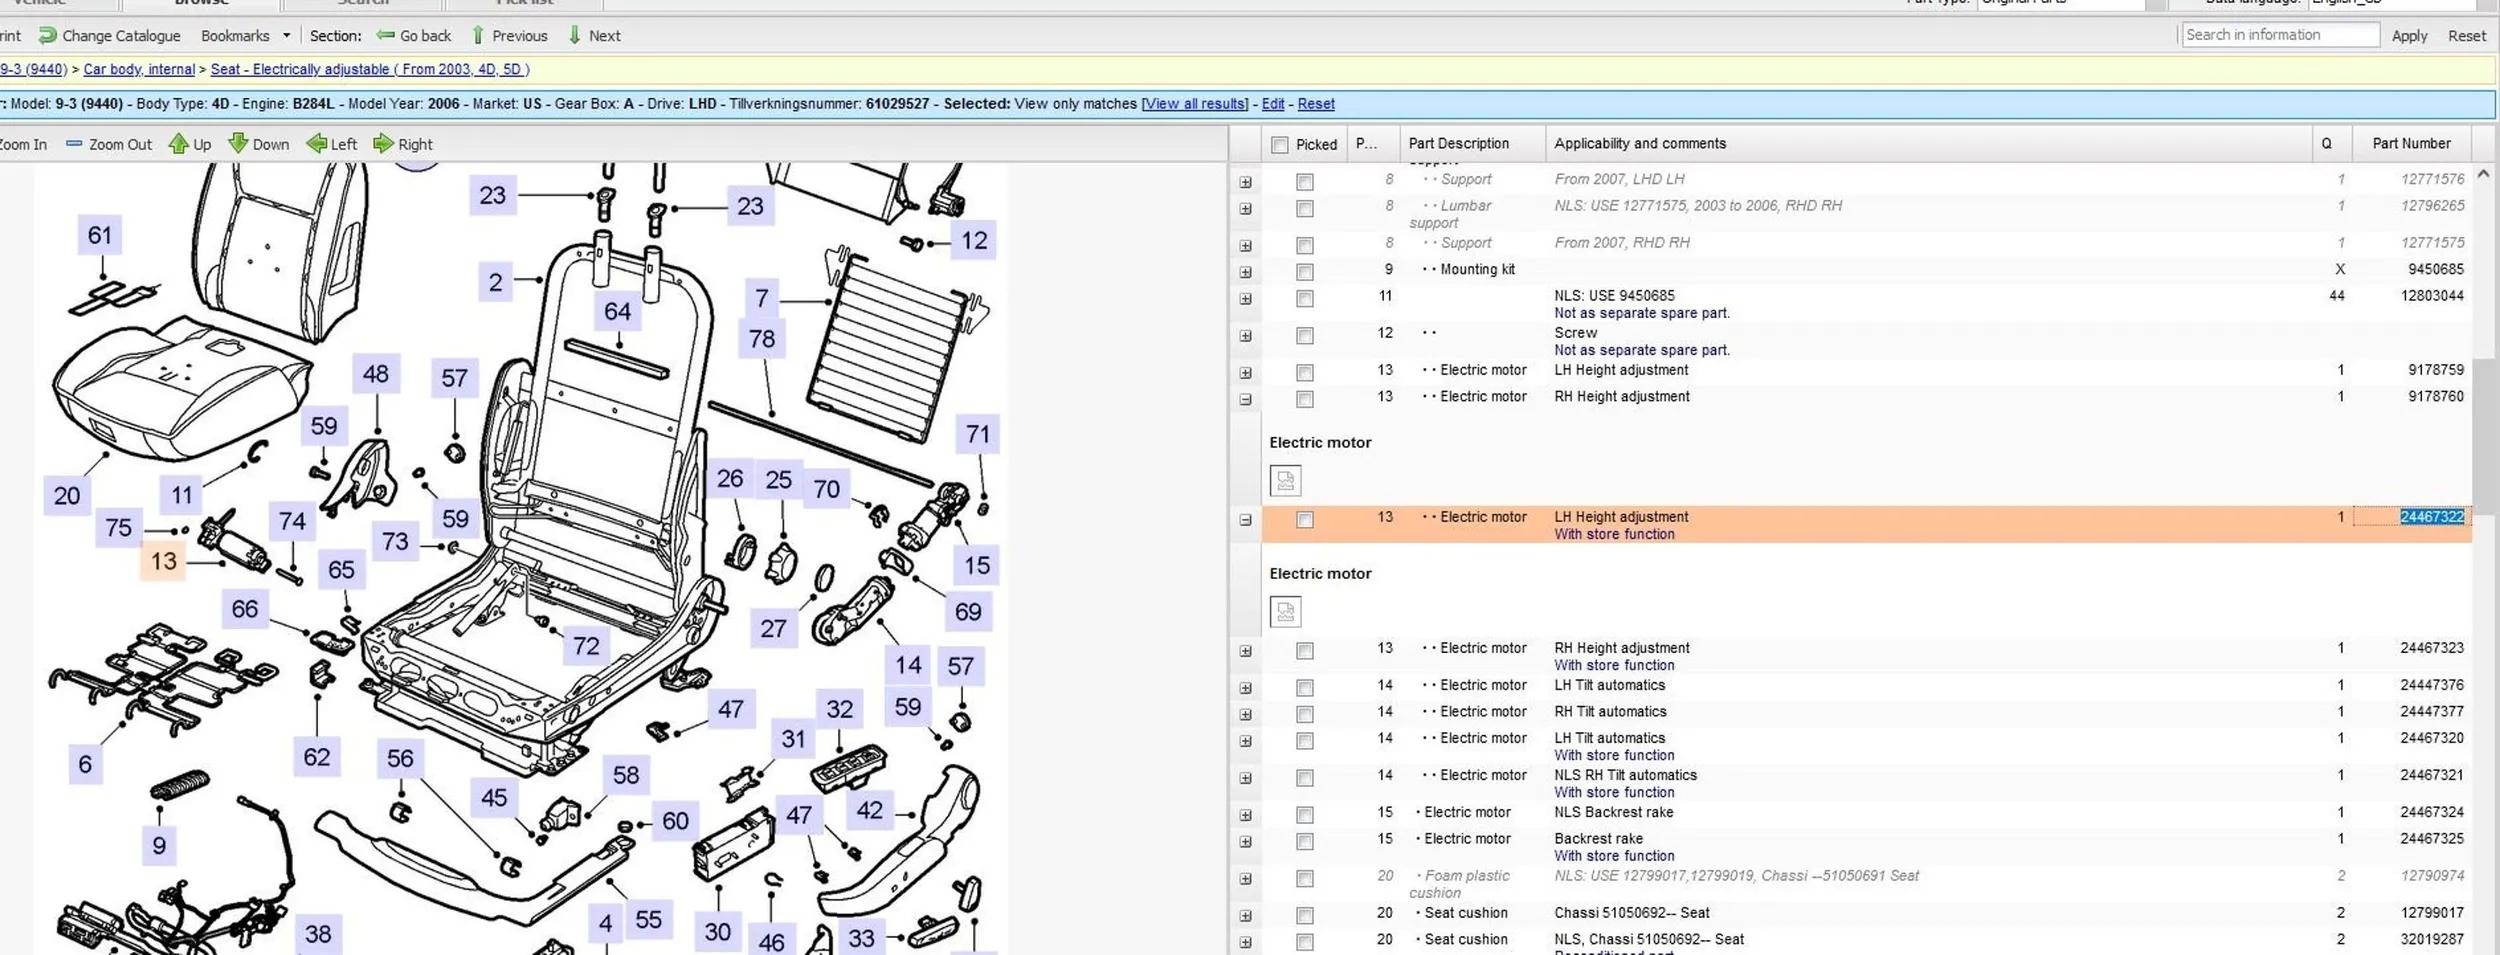2500x955 pixels.
Task: Click the Zoom Out minus icon
Action: pos(74,144)
